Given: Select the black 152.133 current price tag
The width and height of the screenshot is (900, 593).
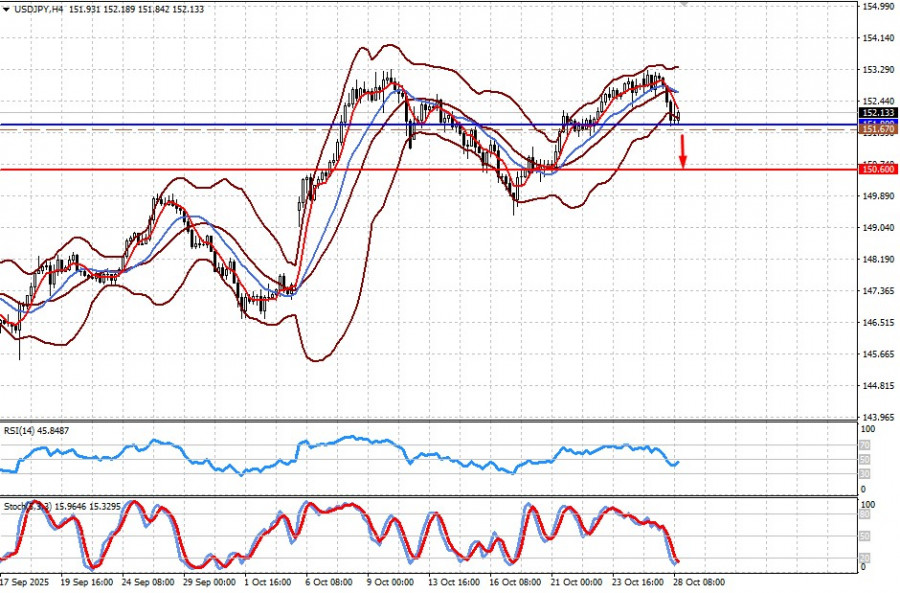Looking at the screenshot, I should [877, 114].
